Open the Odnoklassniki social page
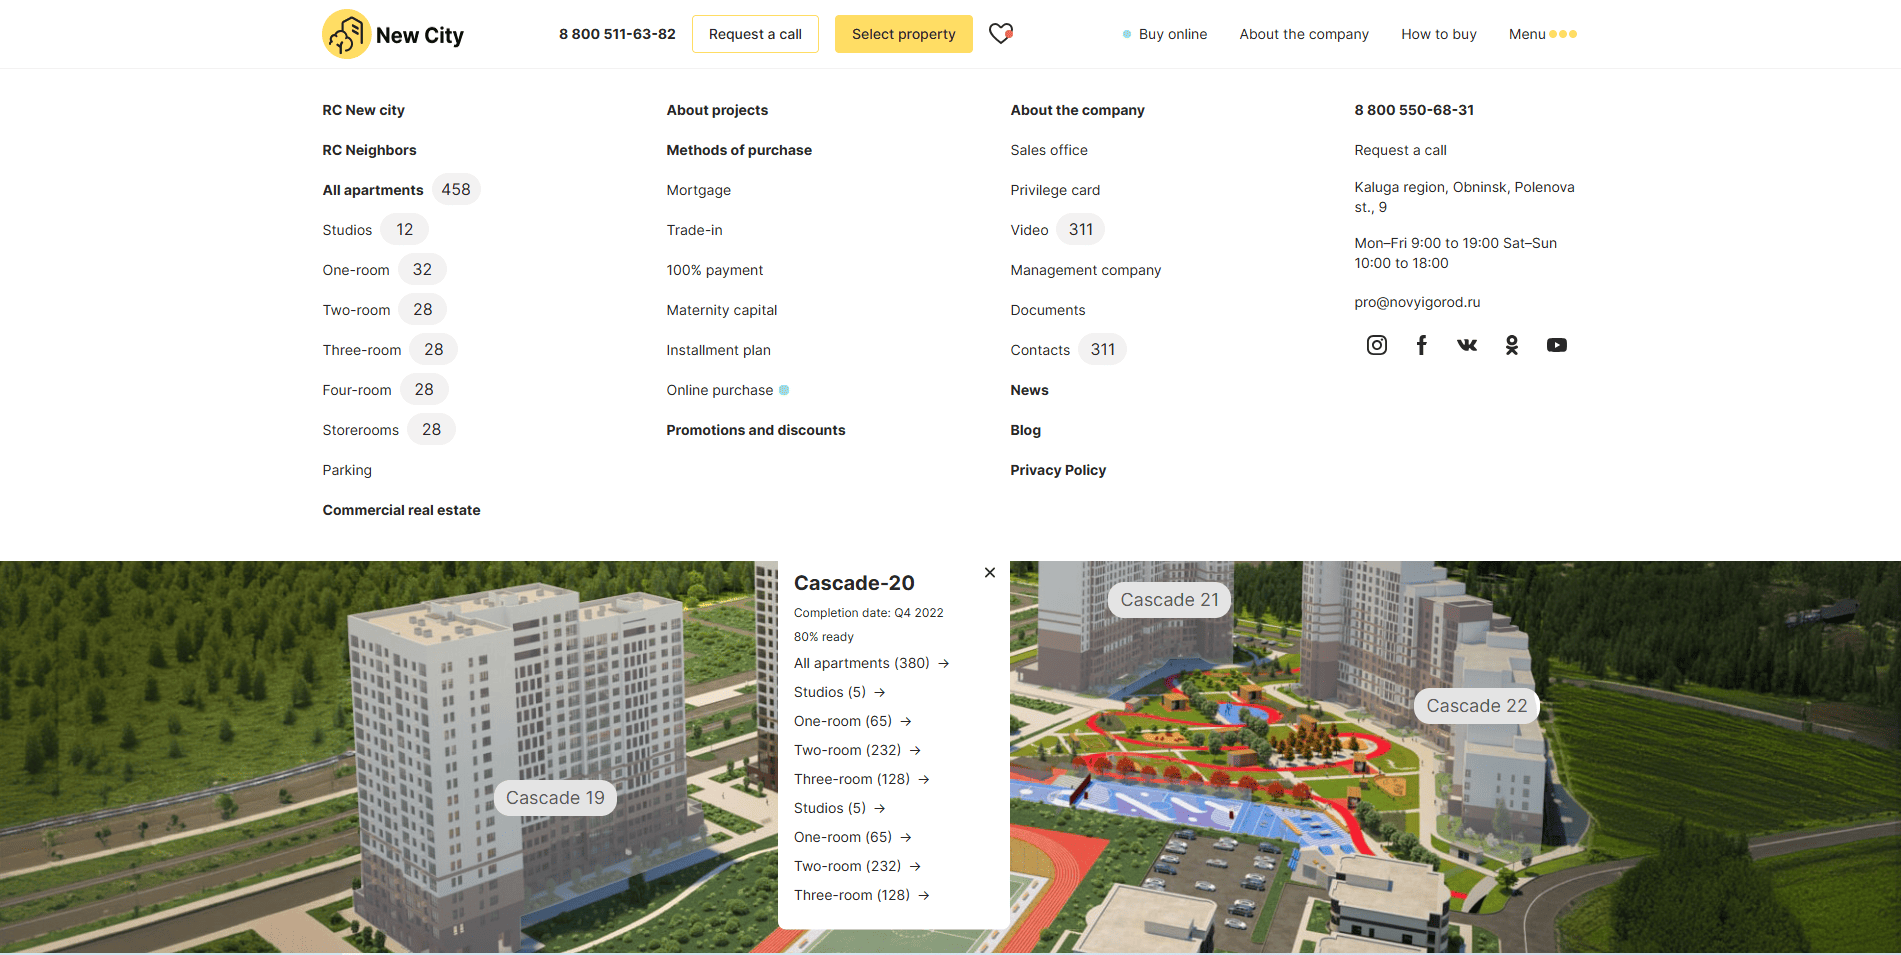This screenshot has height=955, width=1901. [x=1512, y=345]
